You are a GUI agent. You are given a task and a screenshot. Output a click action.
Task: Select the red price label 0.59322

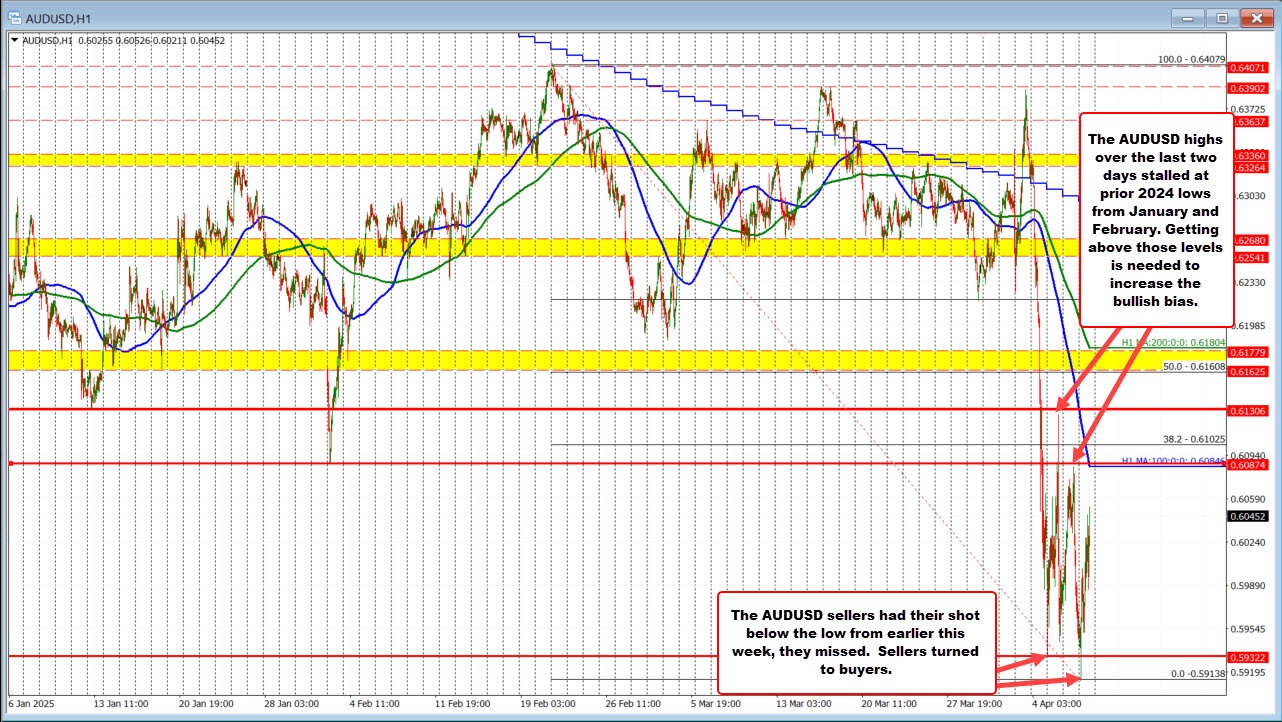tap(1251, 657)
